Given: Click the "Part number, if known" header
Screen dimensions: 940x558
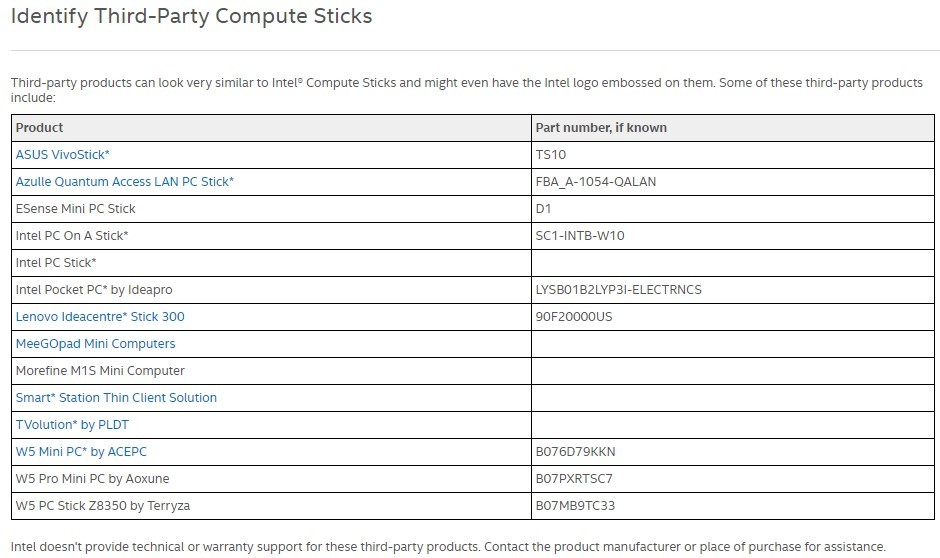Looking at the screenshot, I should point(601,128).
